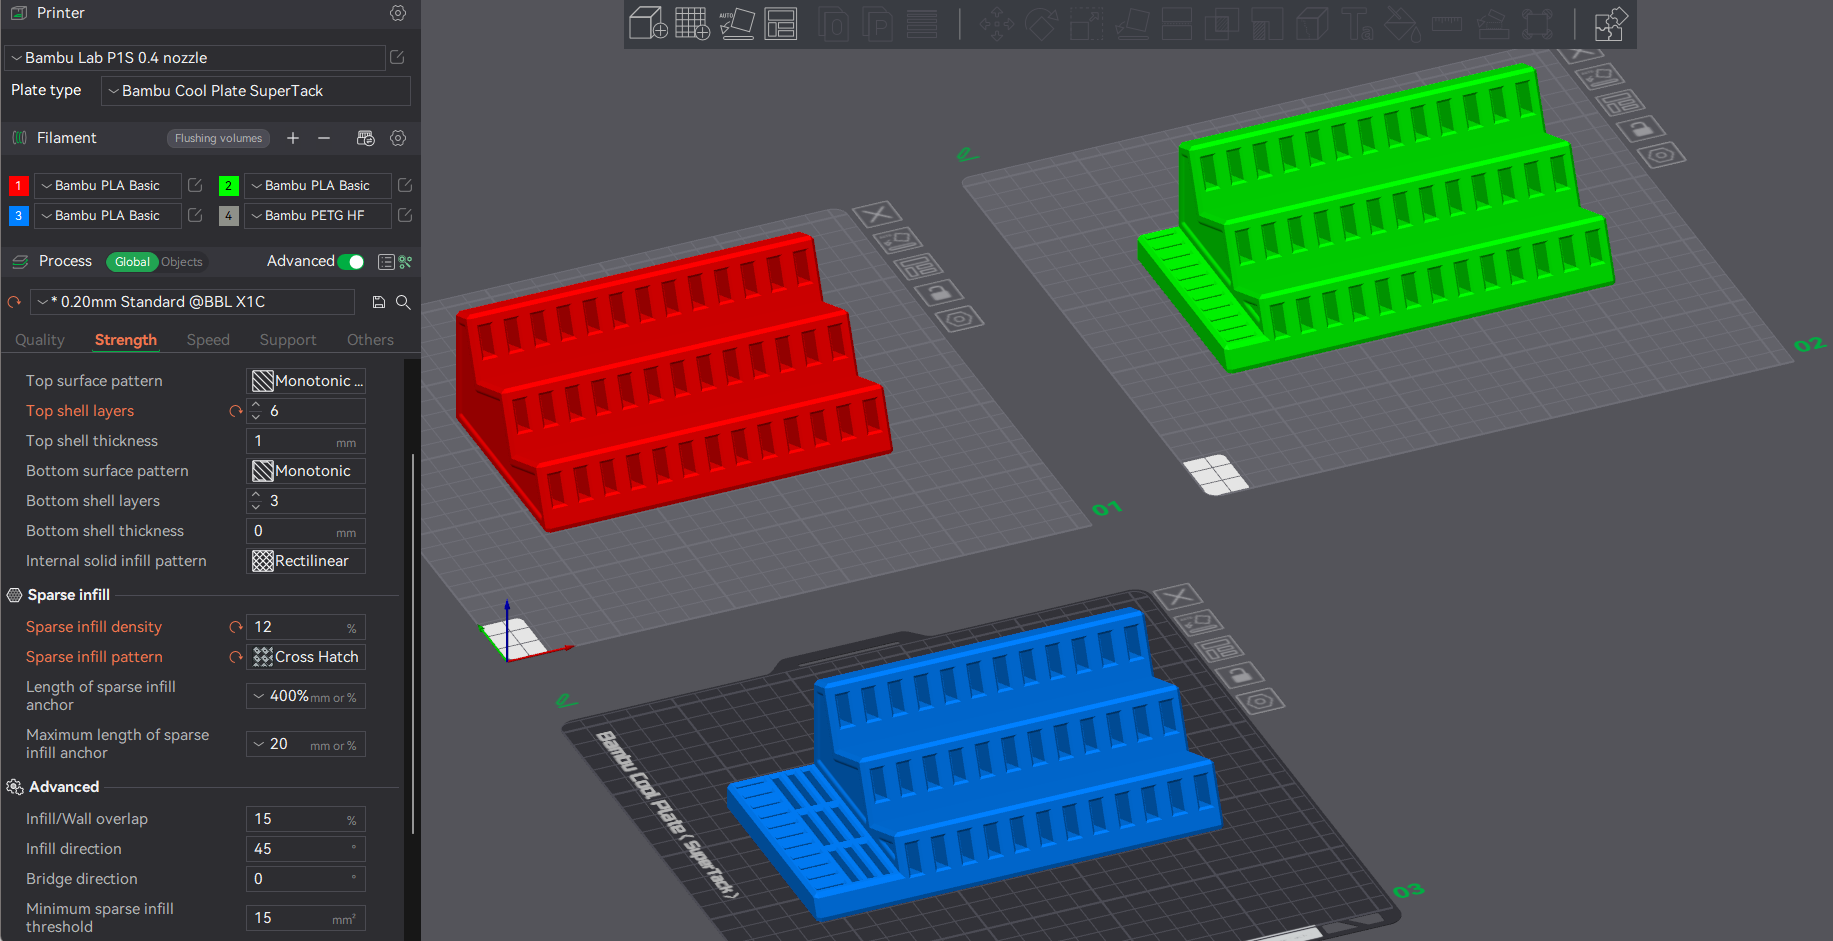1833x941 pixels.
Task: Switch to the Quality tab
Action: (40, 340)
